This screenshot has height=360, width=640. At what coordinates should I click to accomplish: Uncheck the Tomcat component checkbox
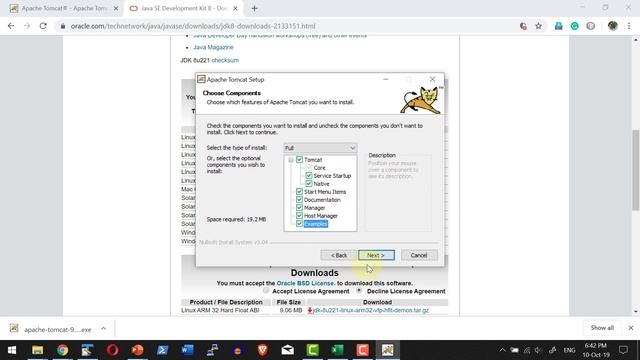point(299,160)
